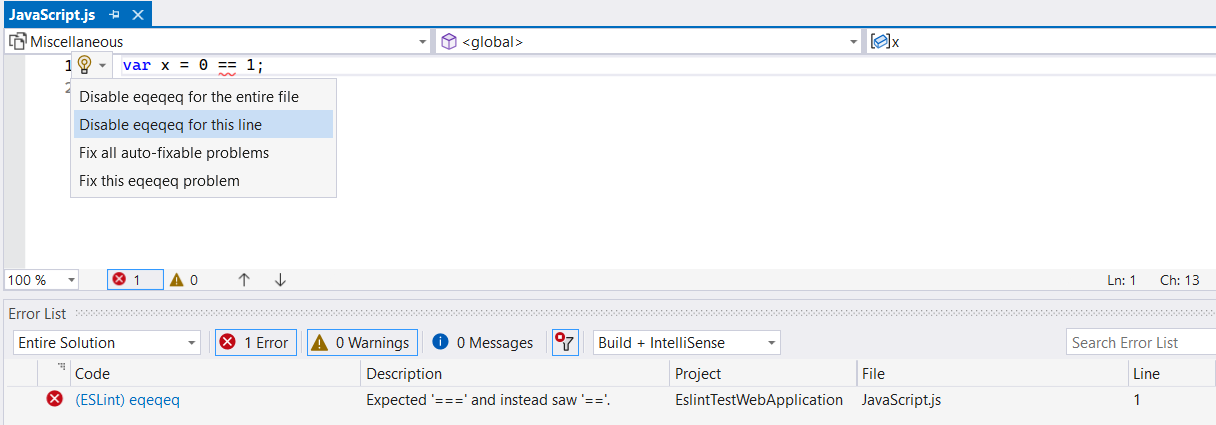Toggle the 0 Messages filter button
Screen dimensions: 1216x425
483,343
